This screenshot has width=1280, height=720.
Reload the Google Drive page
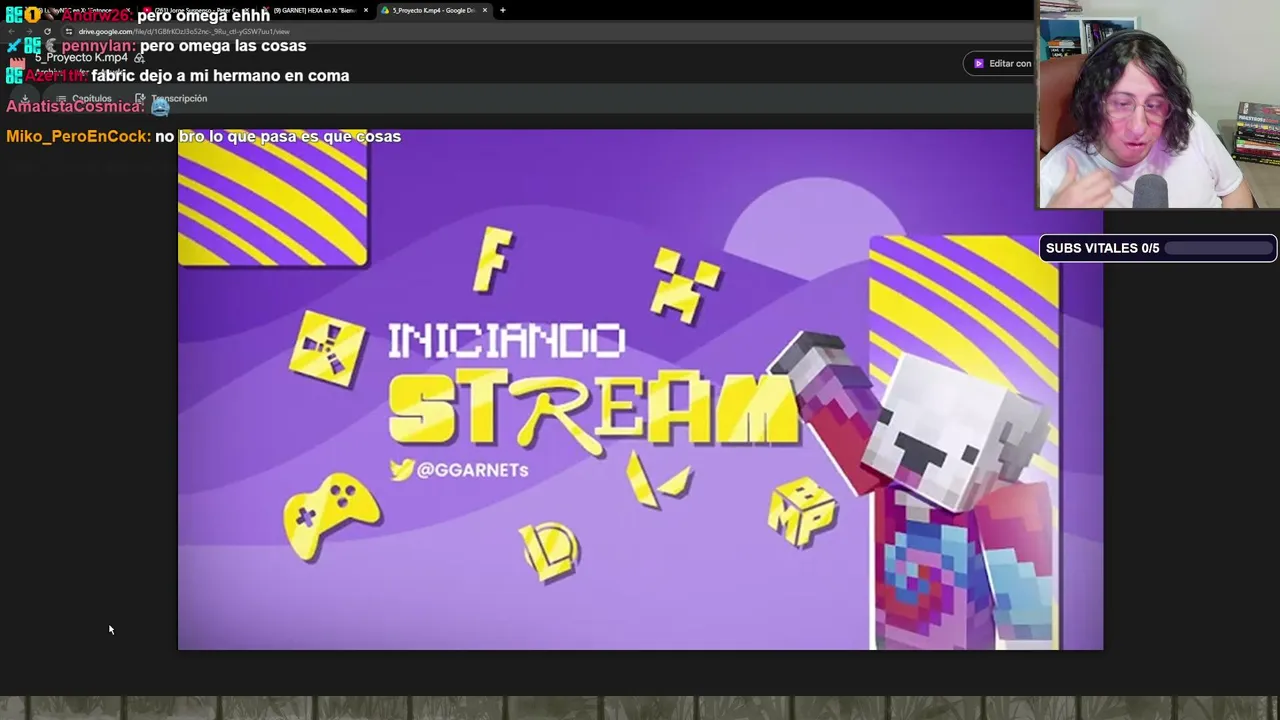(47, 31)
